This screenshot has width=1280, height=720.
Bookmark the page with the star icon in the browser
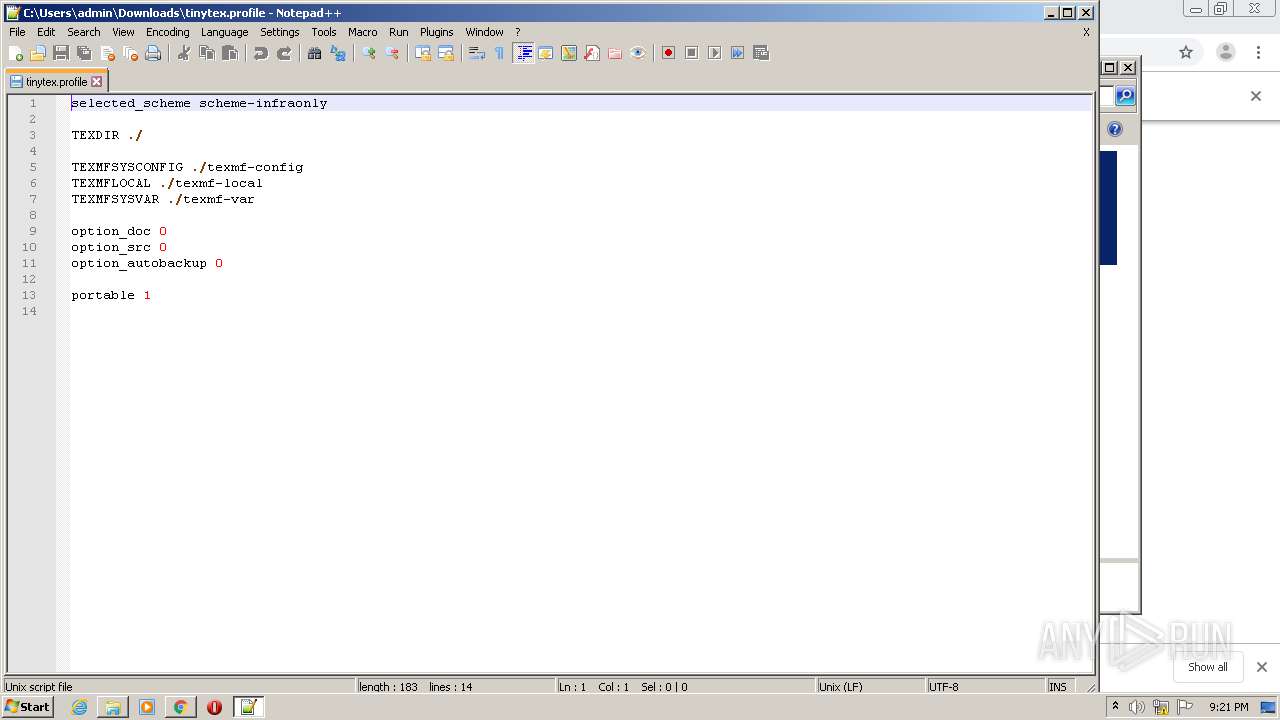coord(1186,53)
